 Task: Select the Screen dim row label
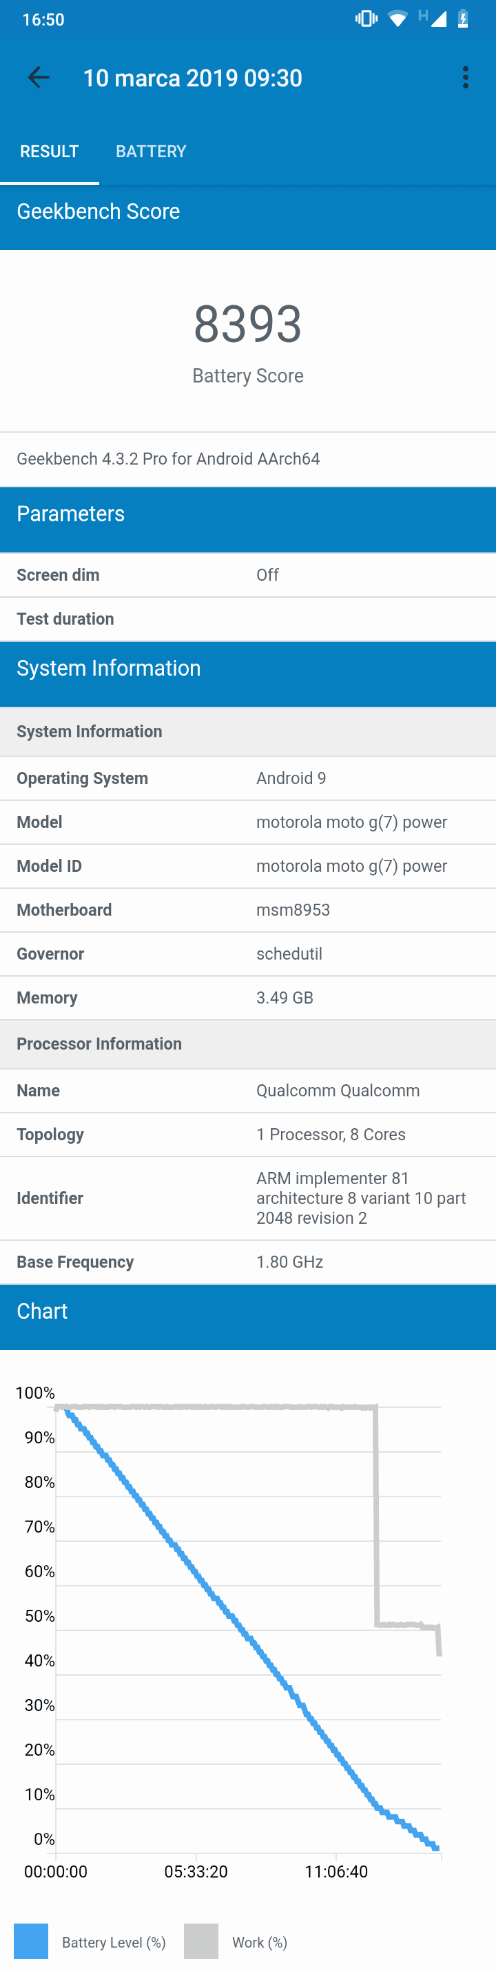pos(58,575)
